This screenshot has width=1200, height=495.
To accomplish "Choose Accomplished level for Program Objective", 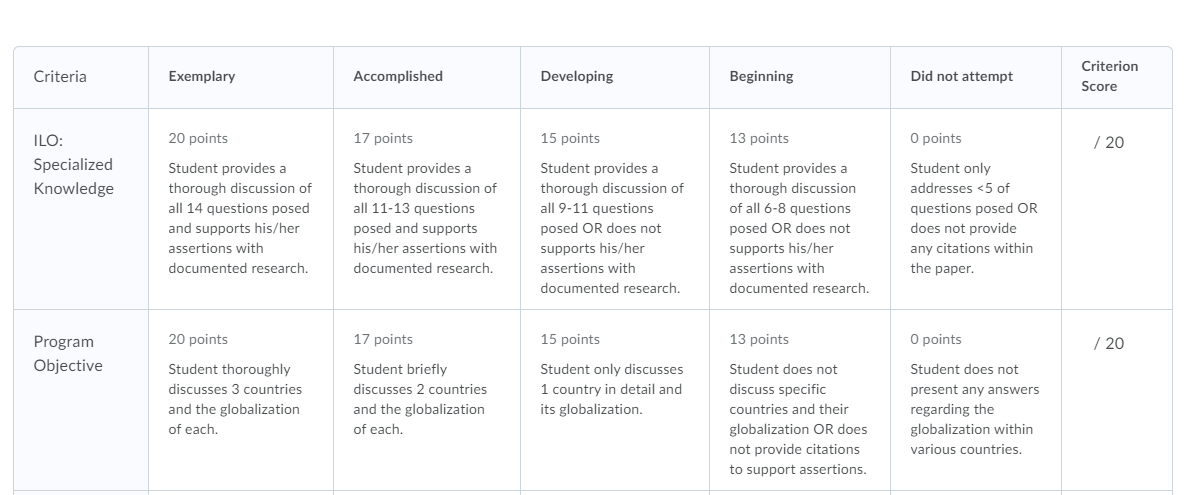I will pyautogui.click(x=427, y=399).
